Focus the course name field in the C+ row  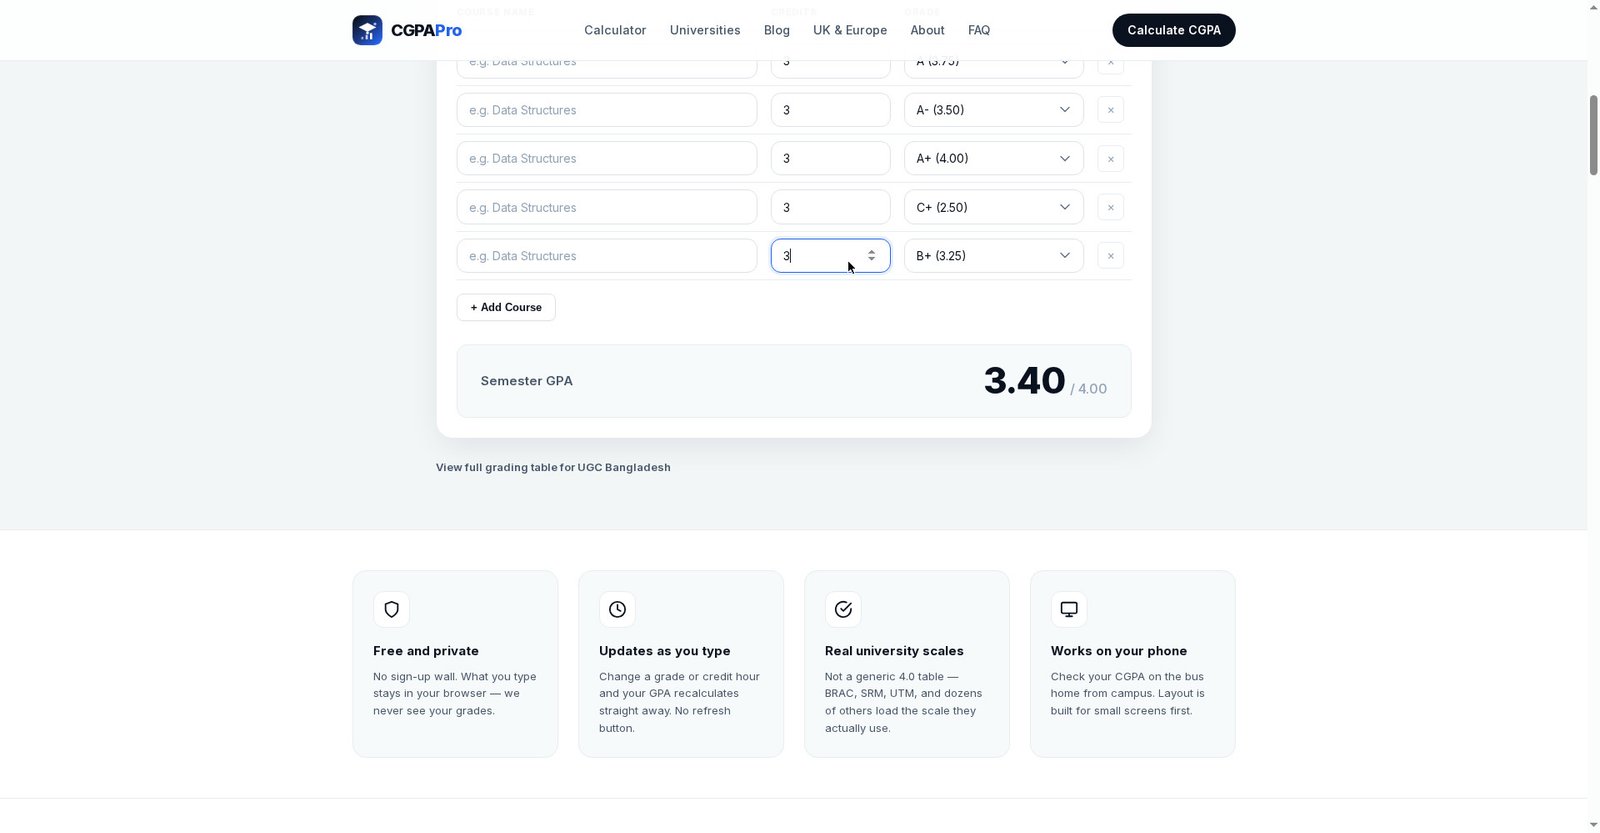pos(607,207)
